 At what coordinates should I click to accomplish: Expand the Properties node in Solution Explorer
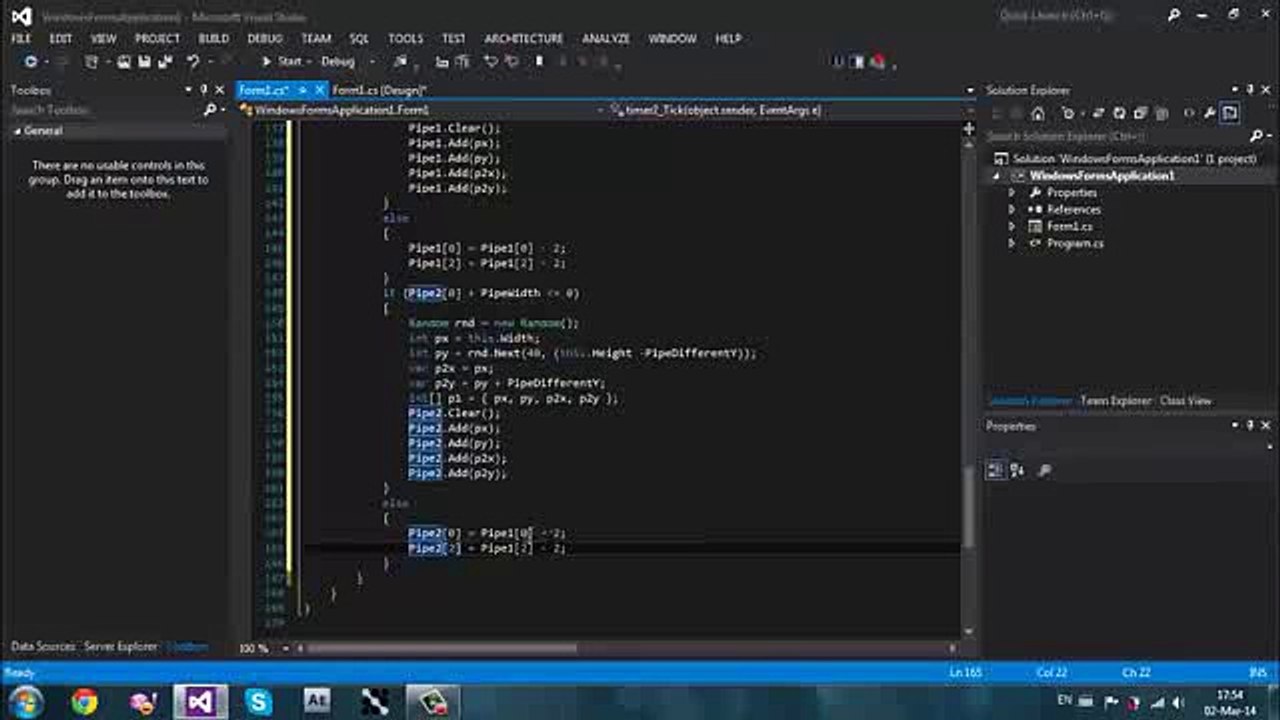click(x=1012, y=193)
